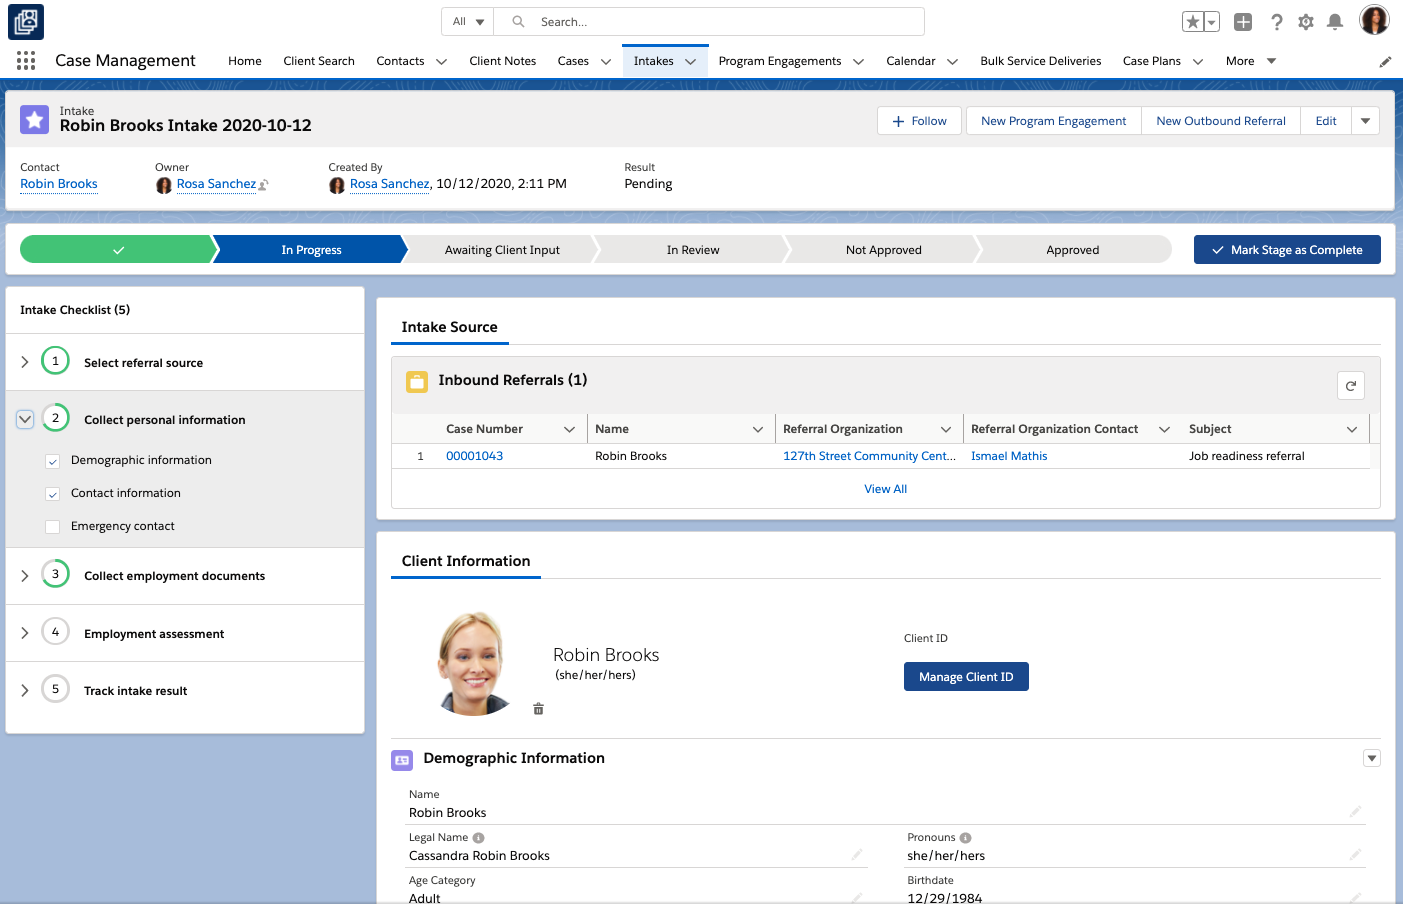
Task: Click the Help question mark icon
Action: [x=1276, y=22]
